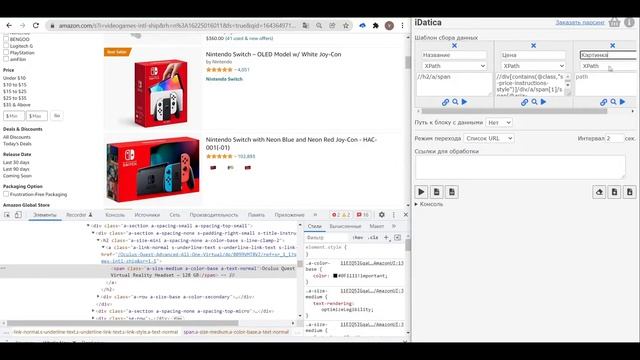Open XPath dropdown under Картинка field
Screen dimensions: 640x360
(608, 66)
